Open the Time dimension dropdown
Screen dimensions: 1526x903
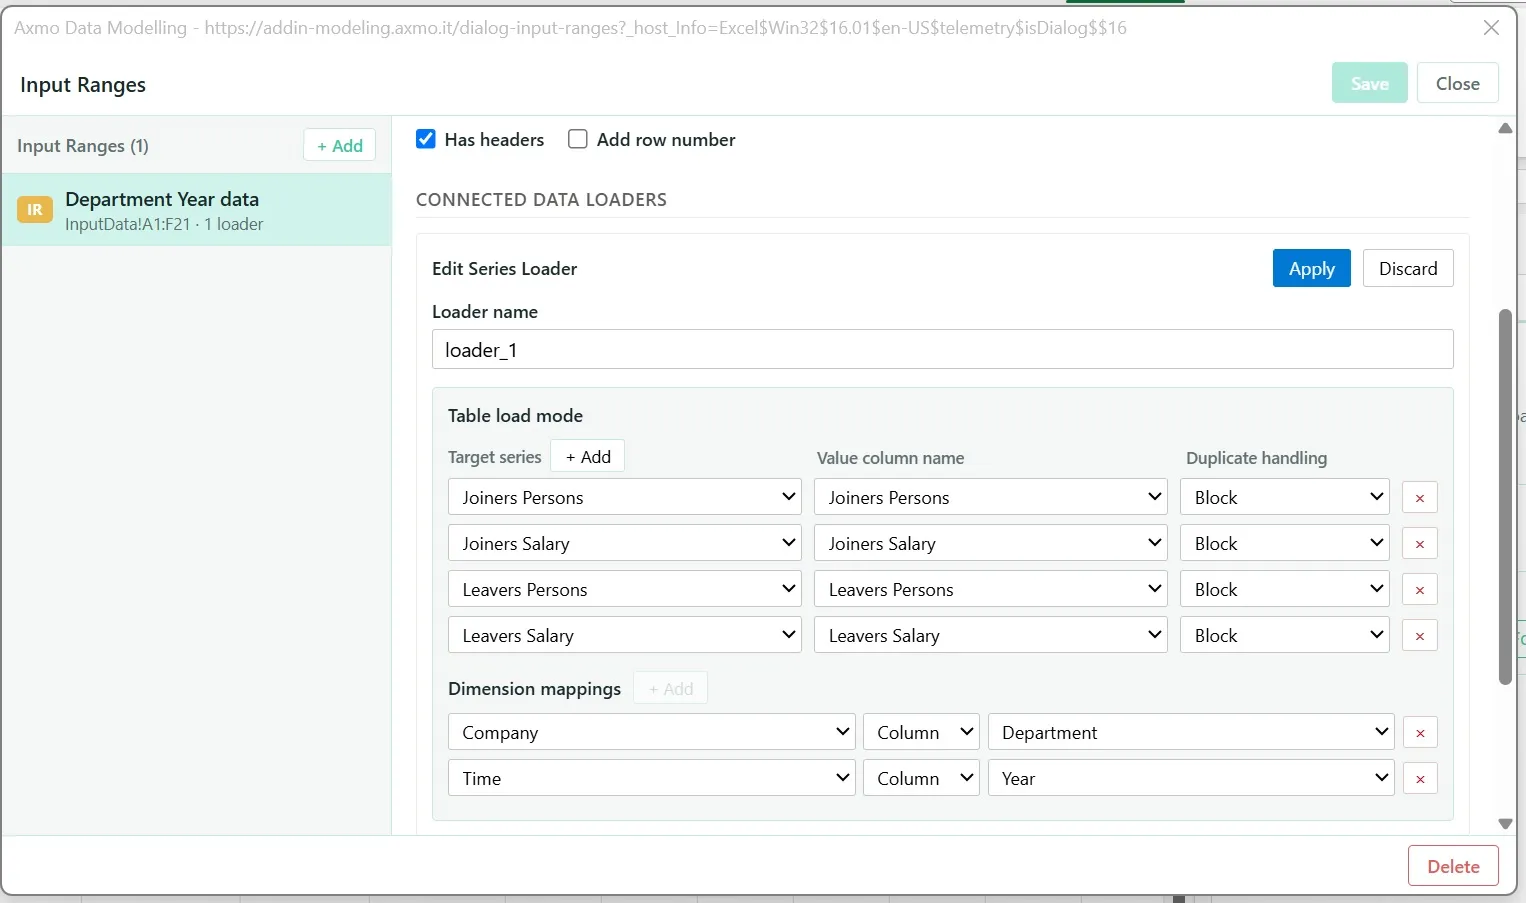point(652,778)
